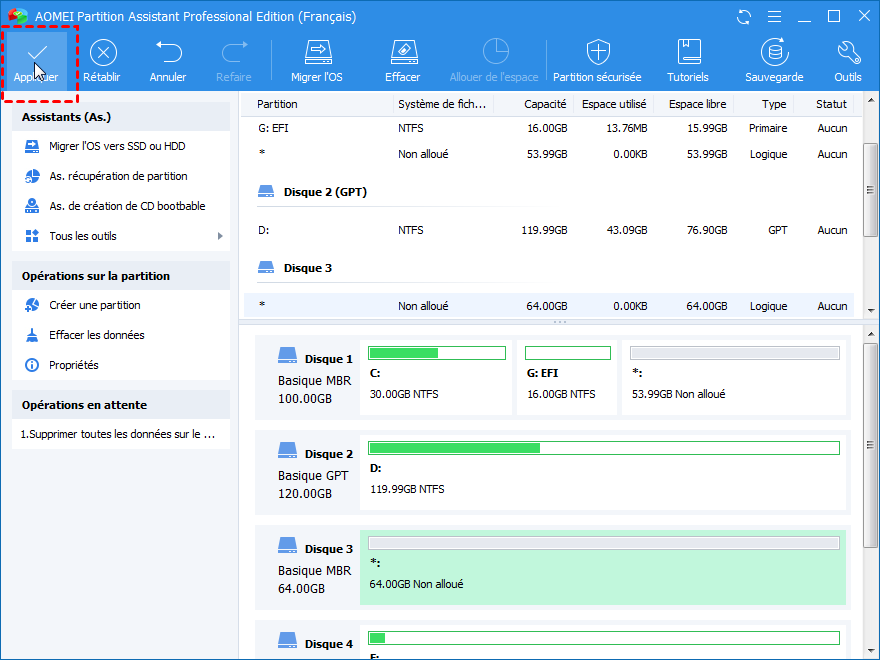Open Propriétés in the partition operations
This screenshot has height=660, width=880.
coord(73,365)
